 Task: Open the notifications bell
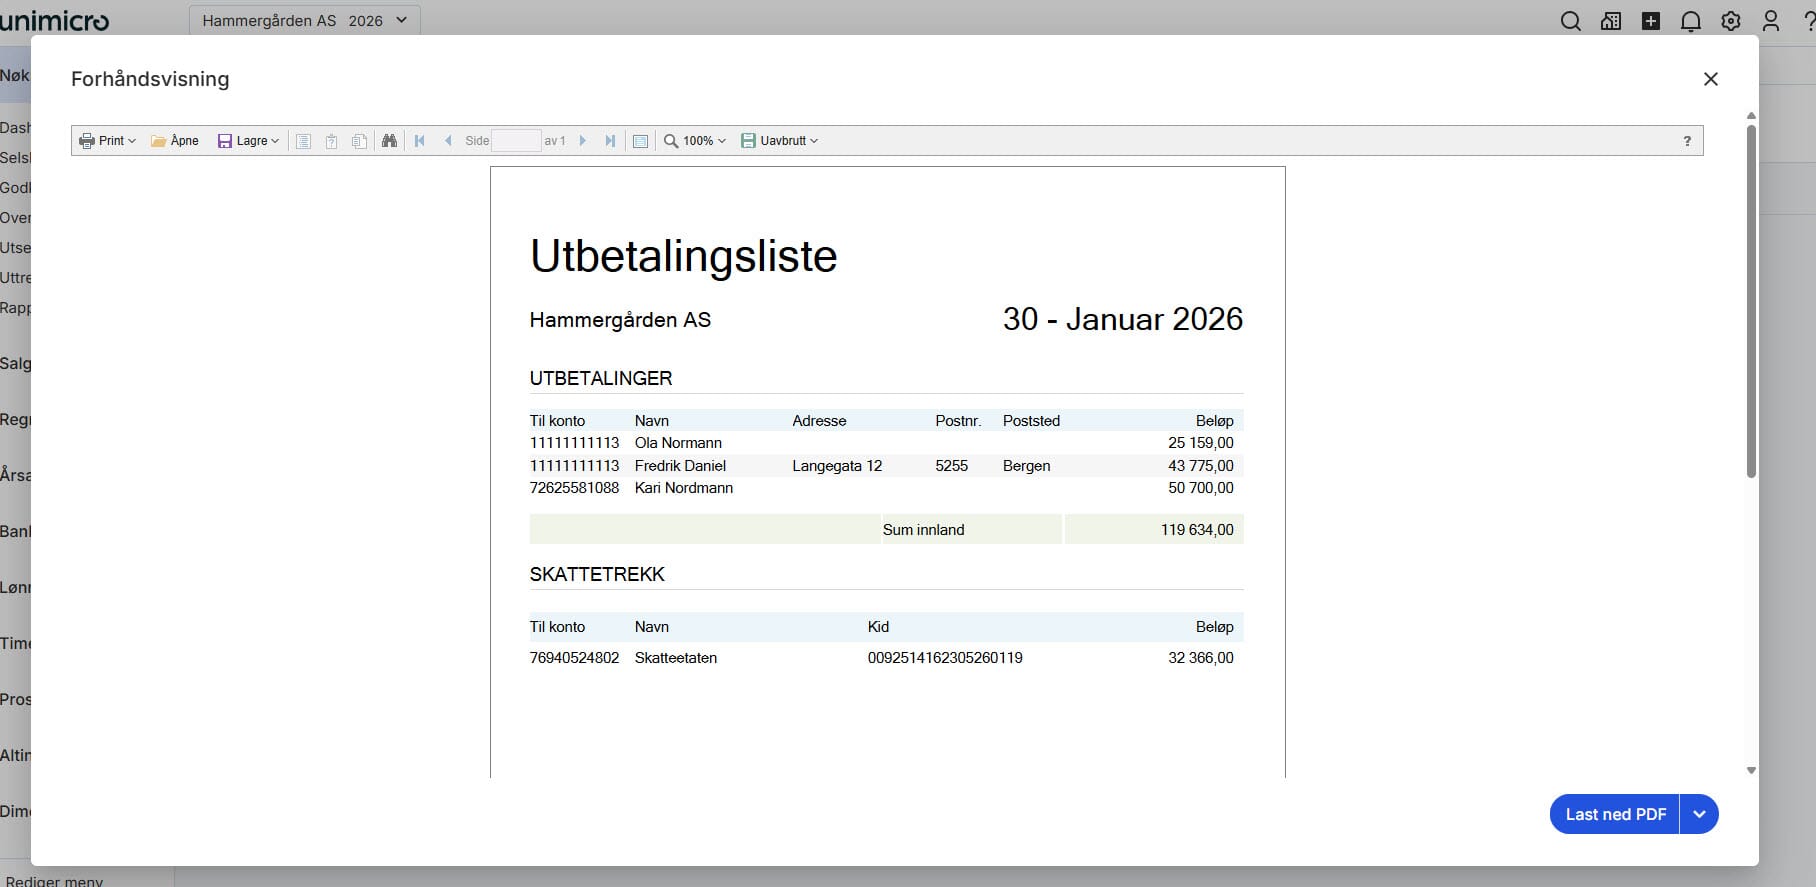[1690, 21]
